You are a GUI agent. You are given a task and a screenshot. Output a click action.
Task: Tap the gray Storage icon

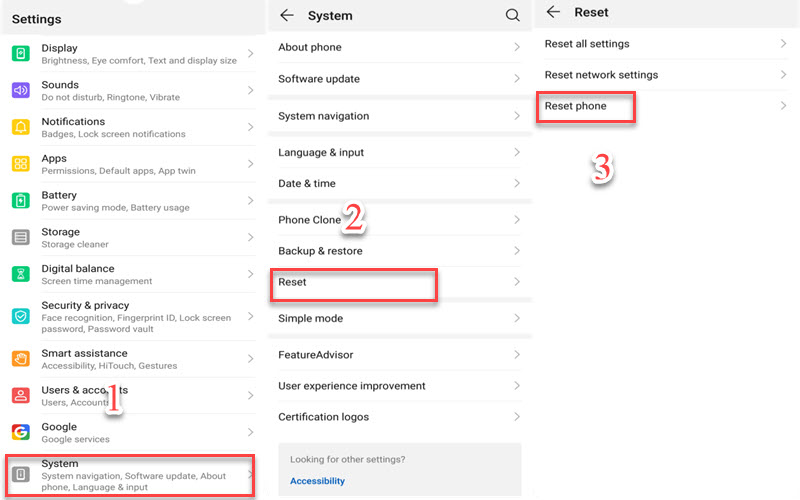[21, 237]
